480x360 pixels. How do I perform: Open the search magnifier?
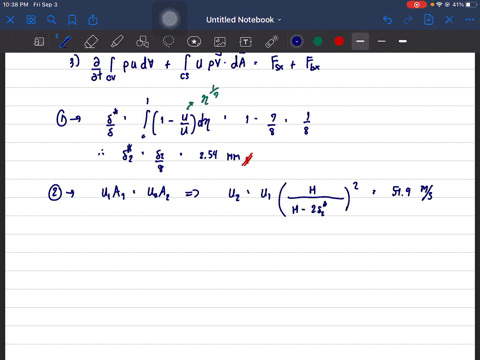[51, 20]
